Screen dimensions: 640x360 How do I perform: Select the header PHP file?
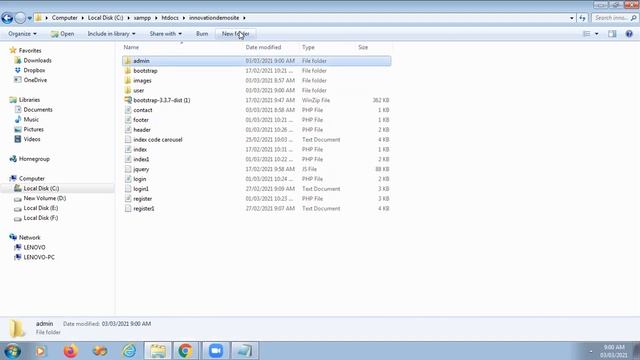(256, 130)
